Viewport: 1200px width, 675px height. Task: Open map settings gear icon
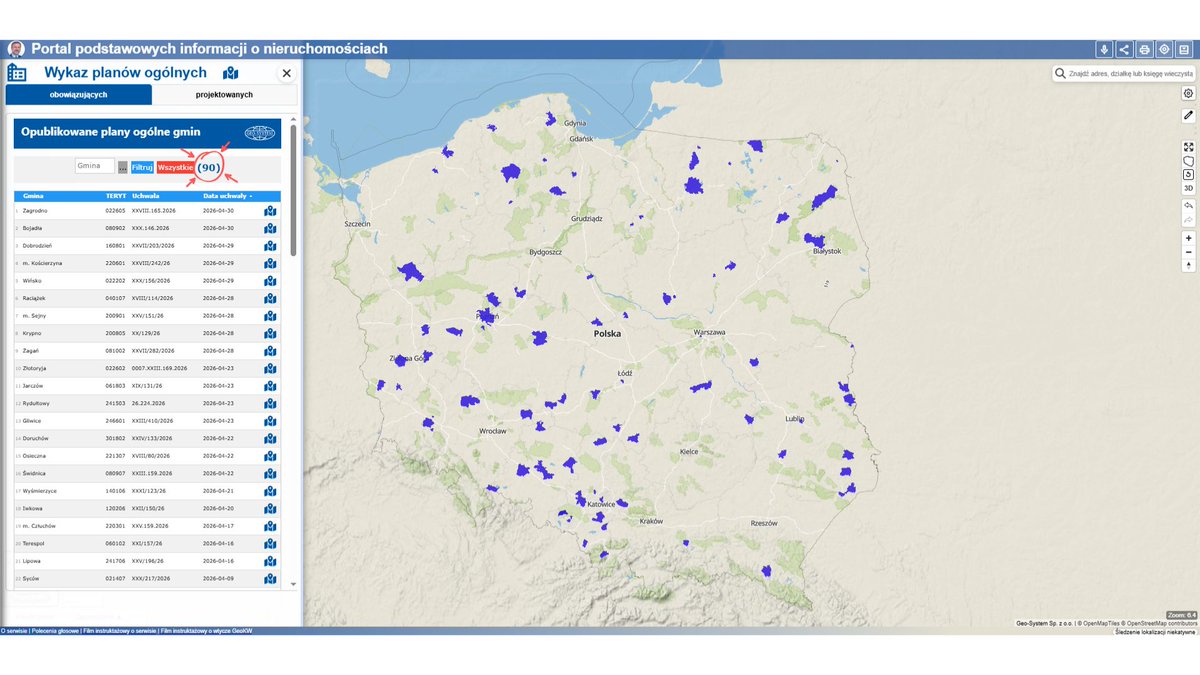point(1188,93)
